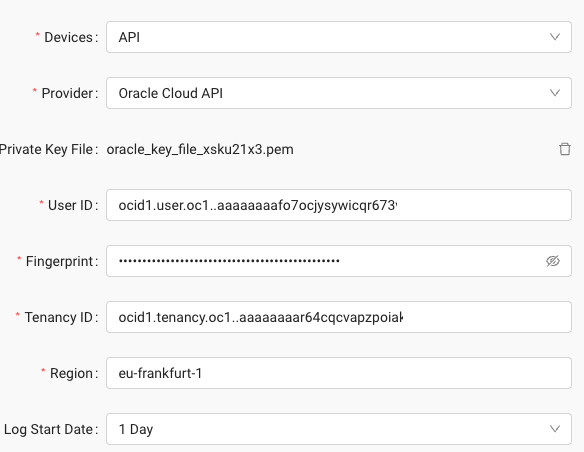The height and width of the screenshot is (452, 584).
Task: Click the User ID label text
Action: (70, 205)
